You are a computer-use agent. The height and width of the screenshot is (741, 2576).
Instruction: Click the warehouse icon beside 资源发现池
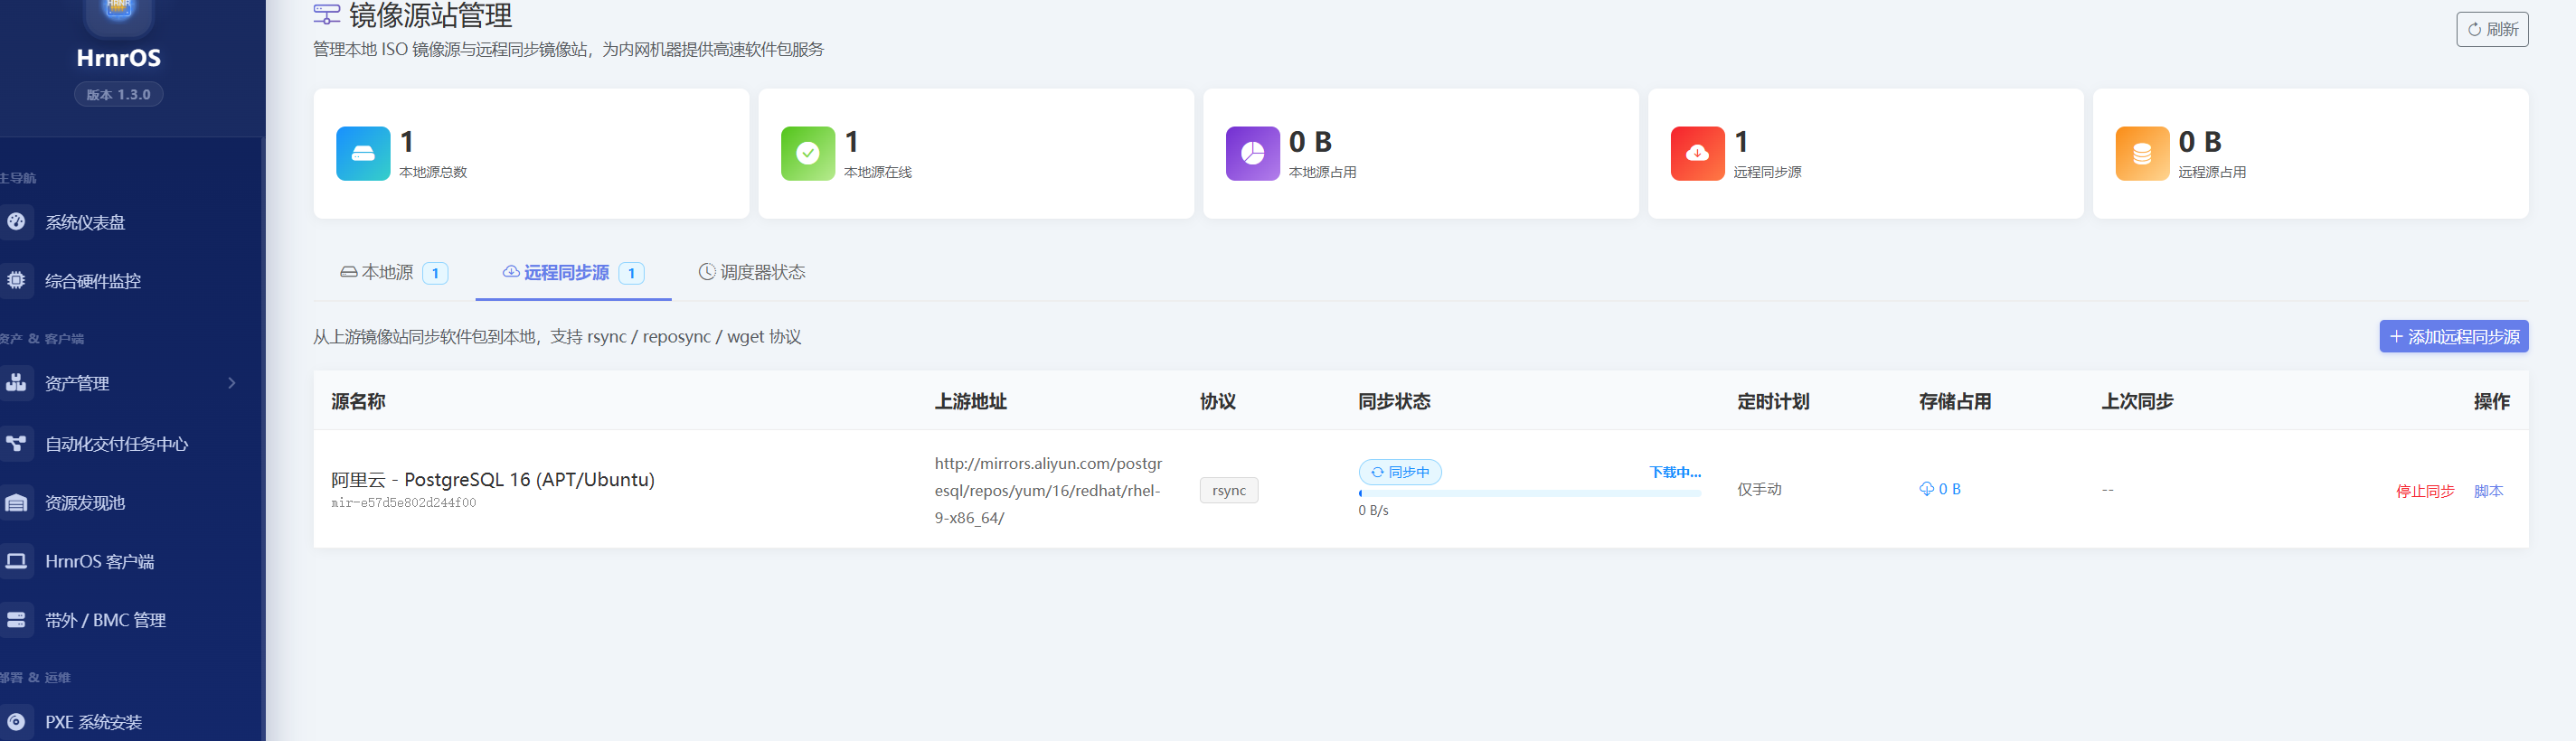[x=16, y=502]
